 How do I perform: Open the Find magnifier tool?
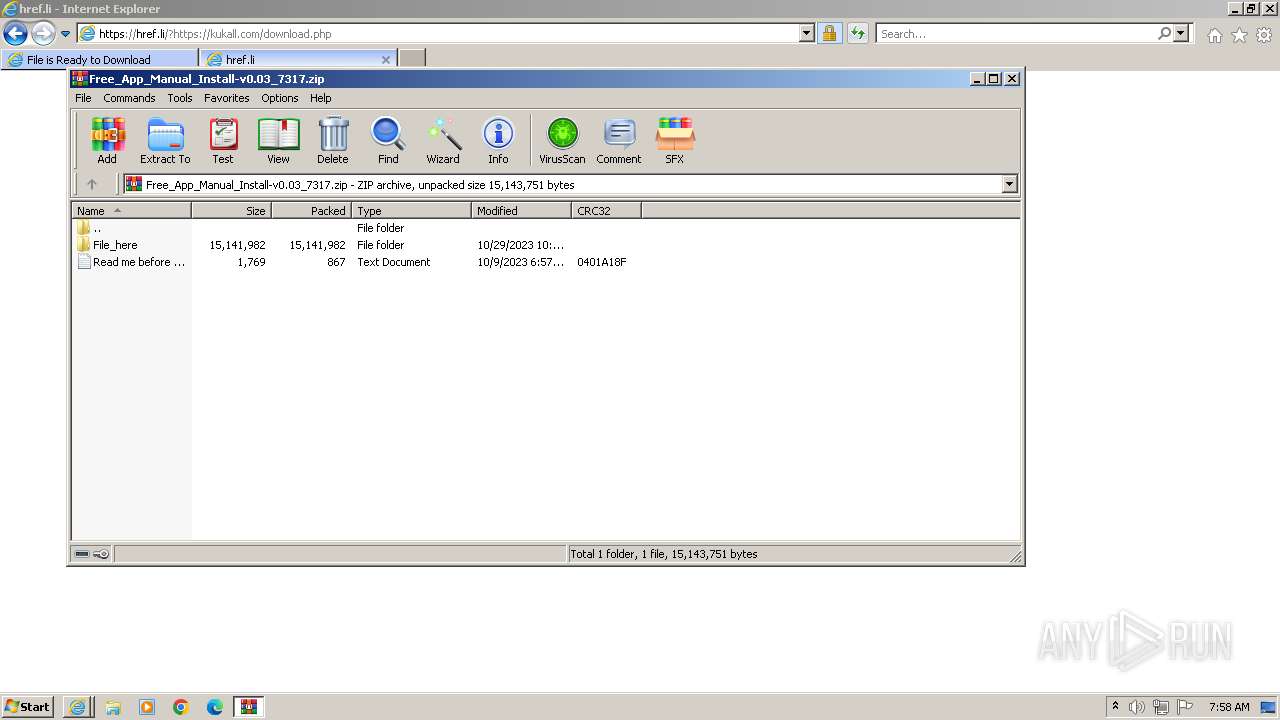[x=388, y=140]
